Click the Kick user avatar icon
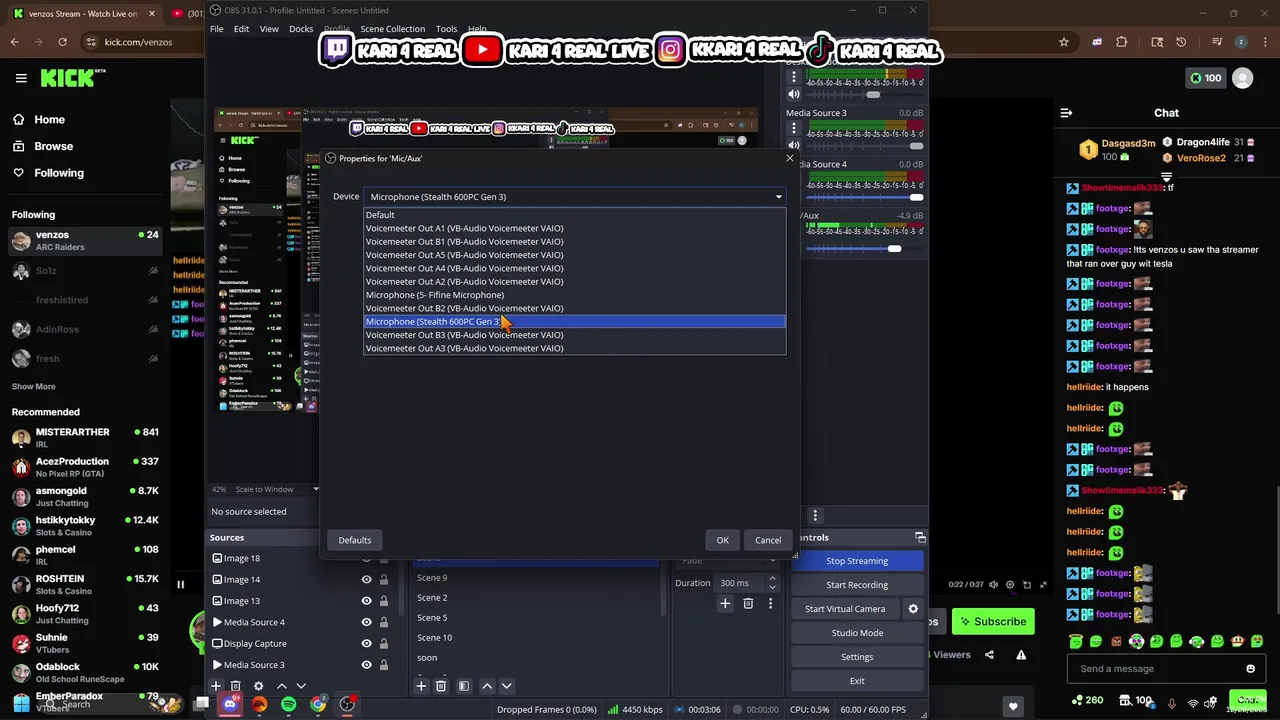This screenshot has height=720, width=1280. click(x=1242, y=78)
